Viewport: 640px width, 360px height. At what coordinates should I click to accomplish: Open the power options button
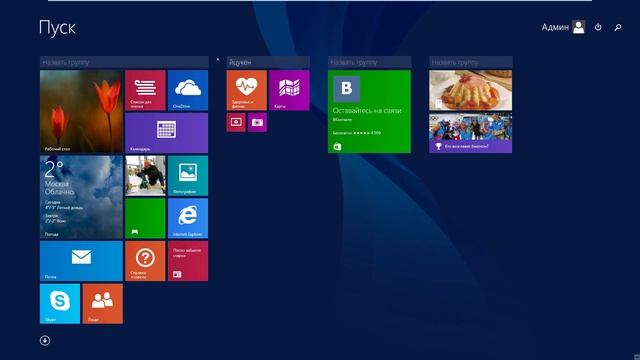coord(598,27)
